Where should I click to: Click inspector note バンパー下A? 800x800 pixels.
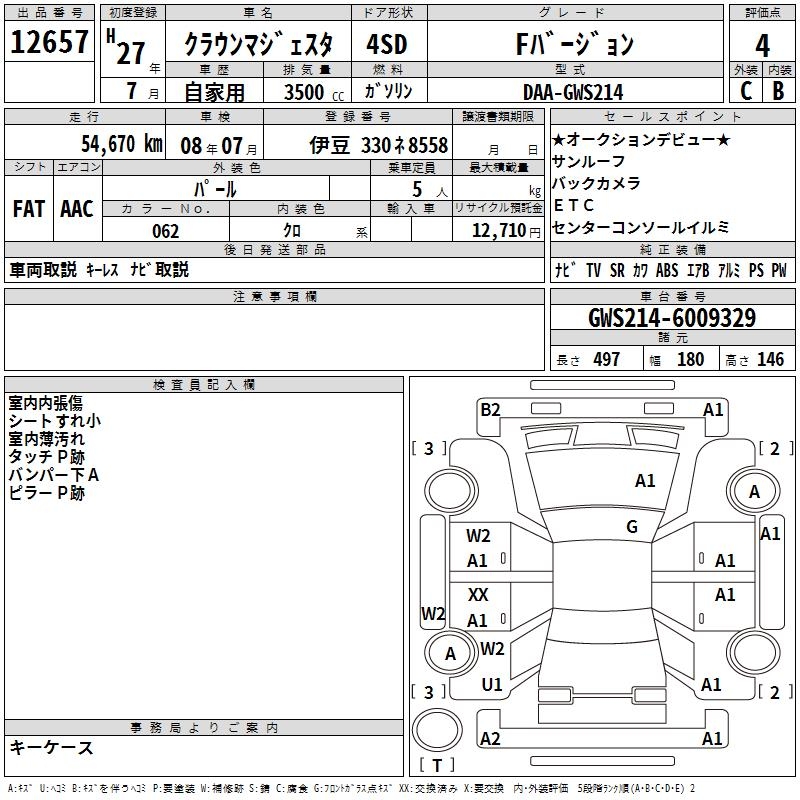click(x=54, y=474)
